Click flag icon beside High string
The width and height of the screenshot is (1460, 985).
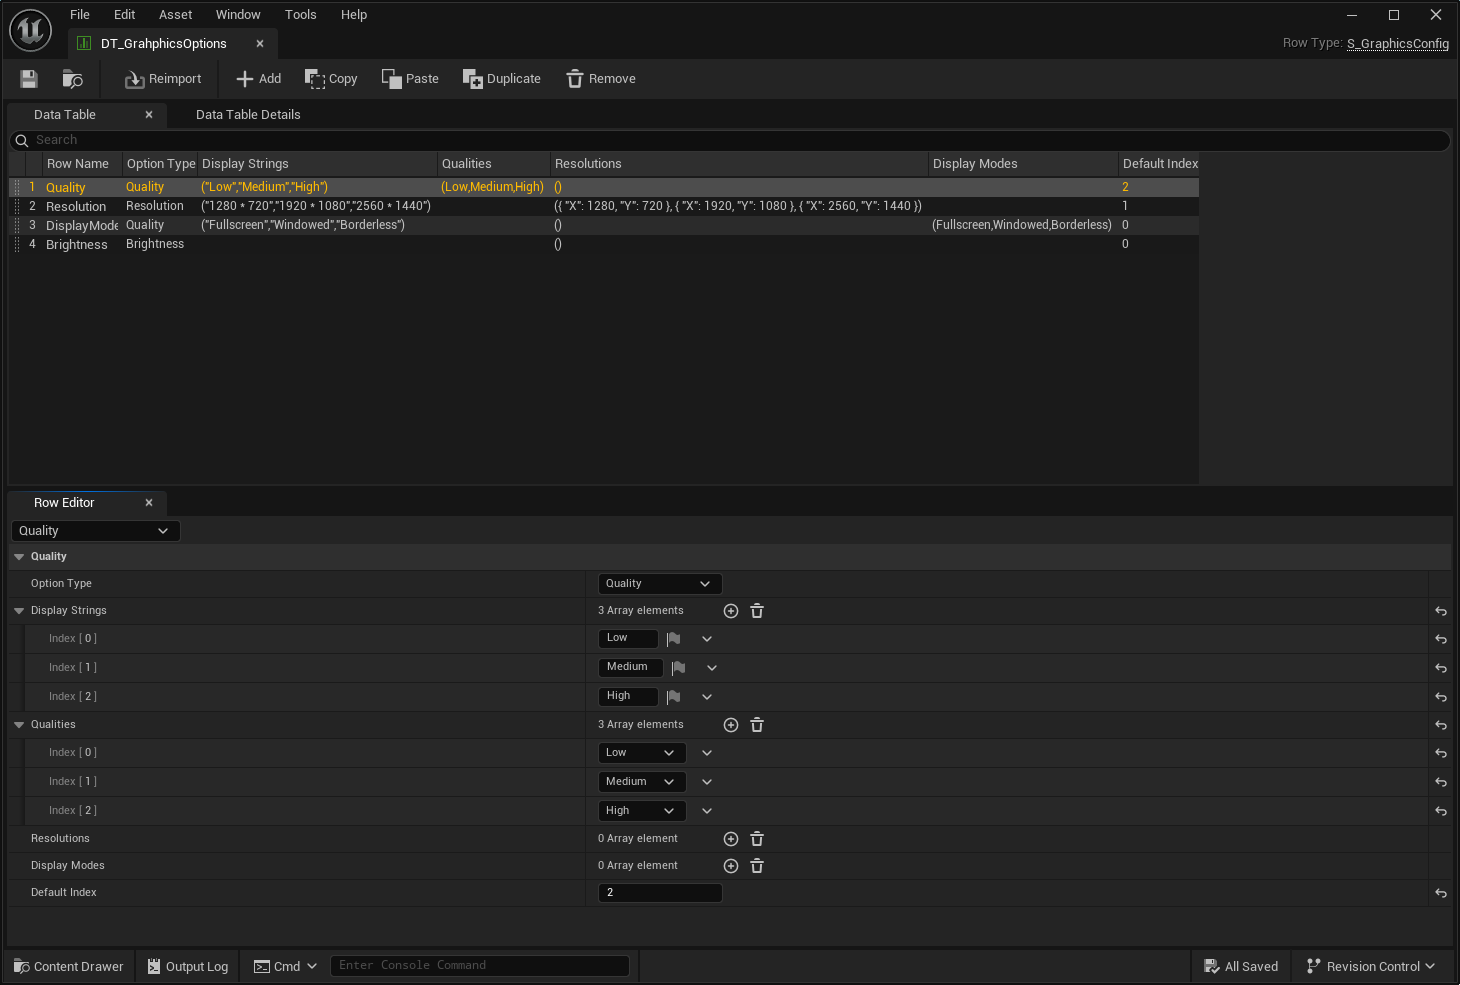674,697
